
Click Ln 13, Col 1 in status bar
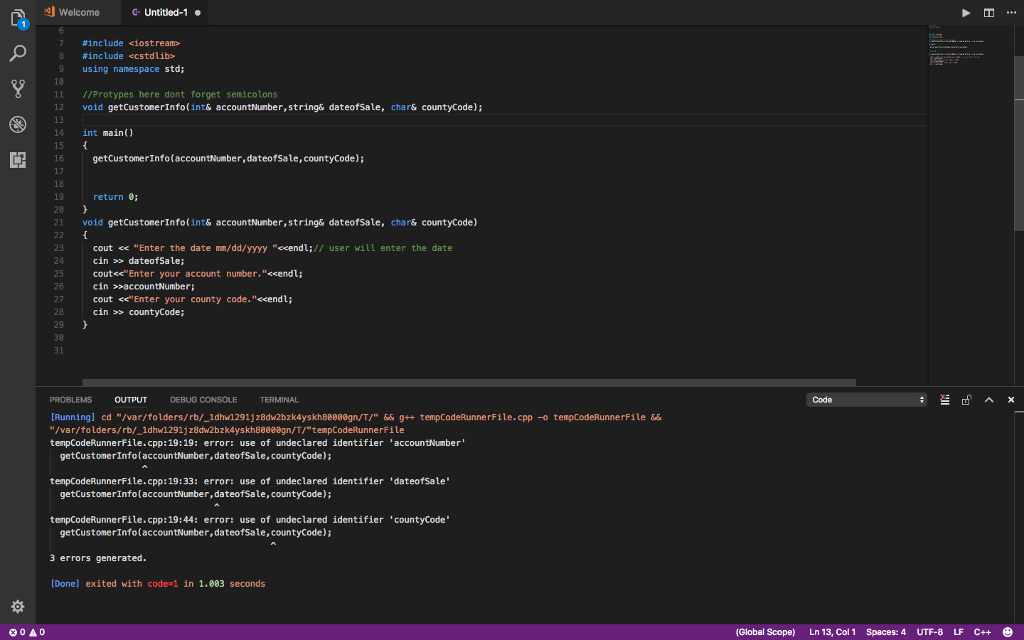(x=832, y=632)
